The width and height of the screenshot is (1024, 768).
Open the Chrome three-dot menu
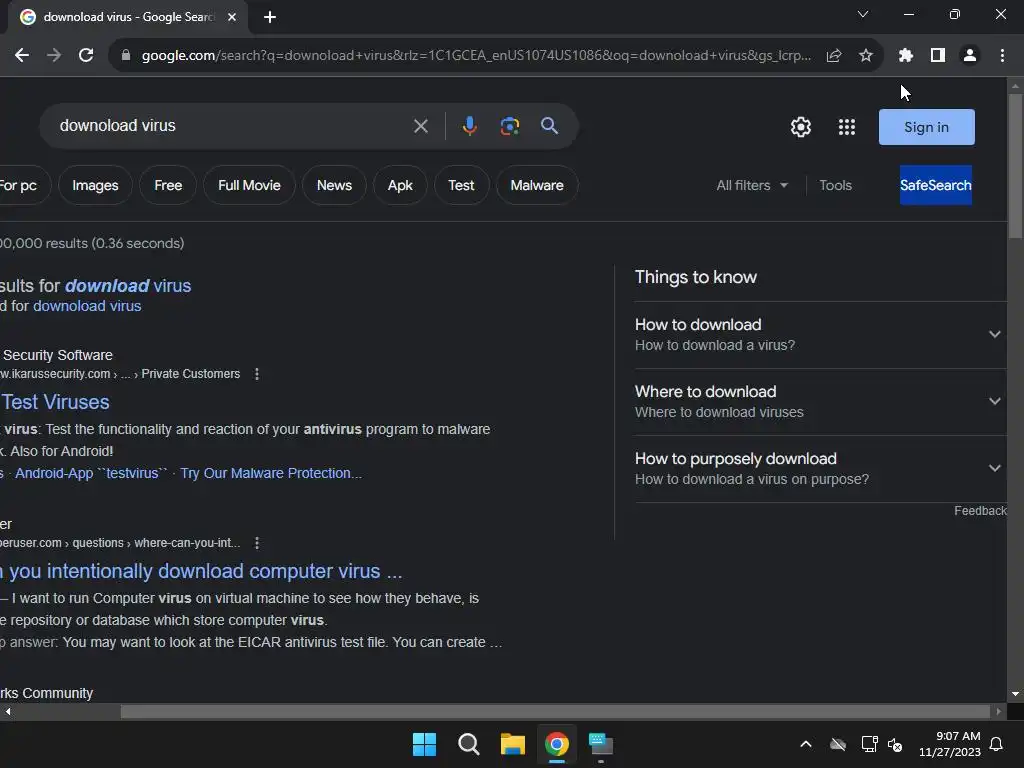click(1002, 56)
